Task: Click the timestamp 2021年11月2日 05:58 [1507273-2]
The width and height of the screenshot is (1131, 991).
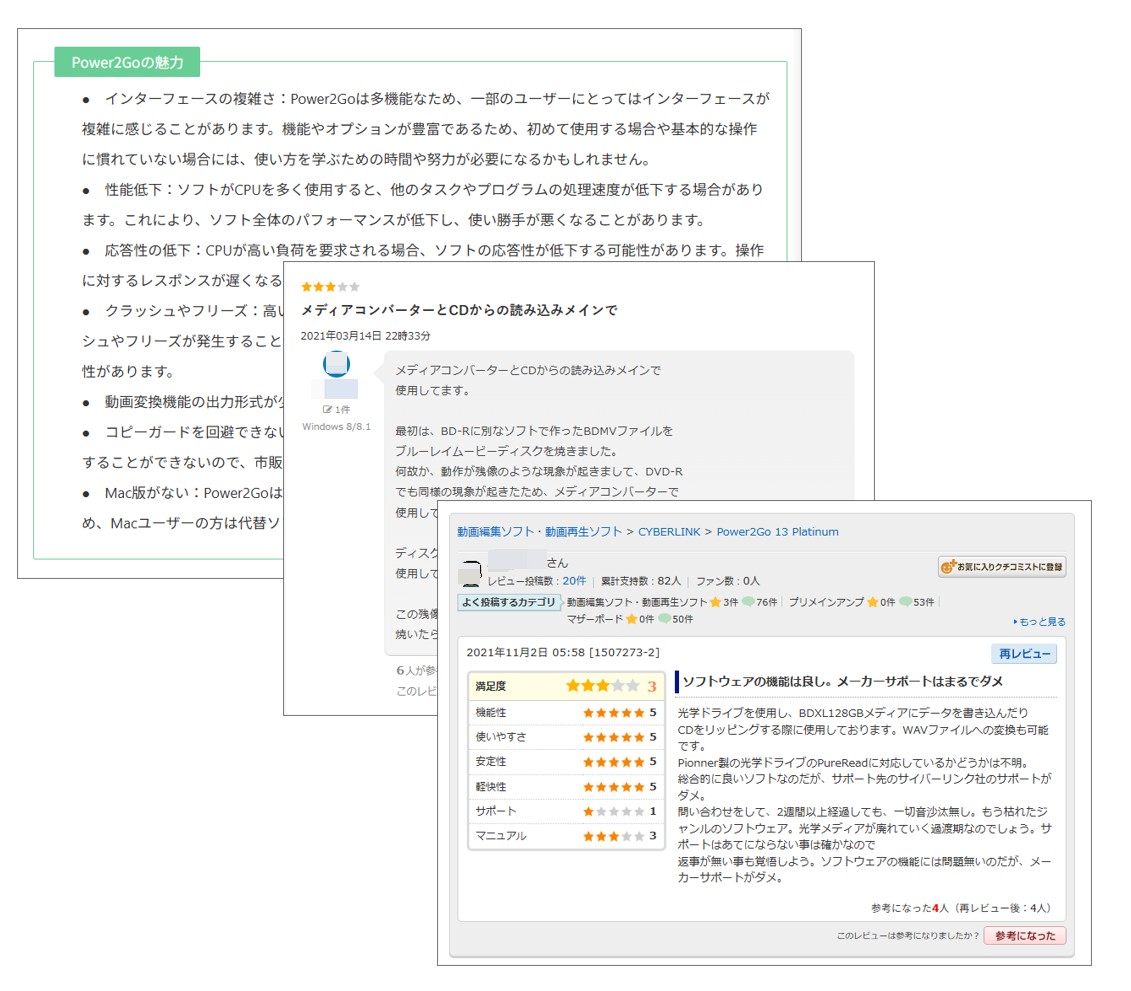Action: [x=563, y=652]
